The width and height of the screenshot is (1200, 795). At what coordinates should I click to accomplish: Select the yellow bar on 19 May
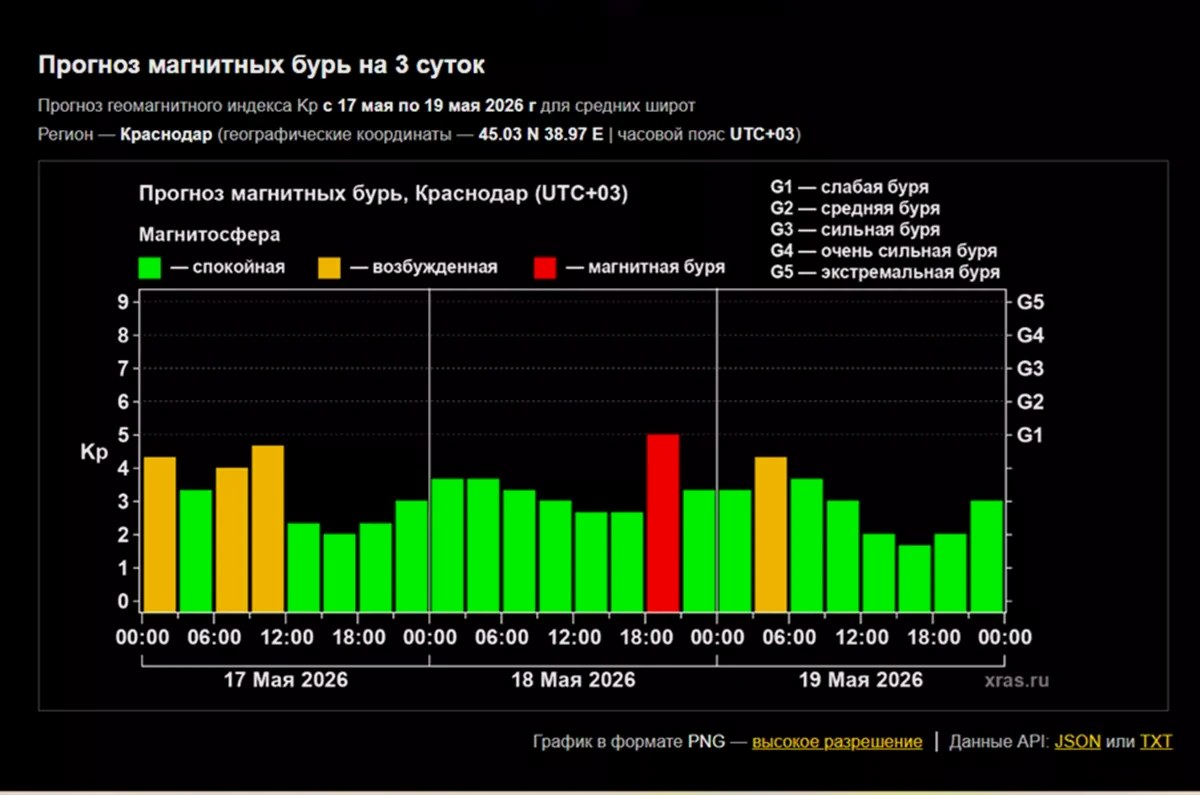pyautogui.click(x=771, y=533)
